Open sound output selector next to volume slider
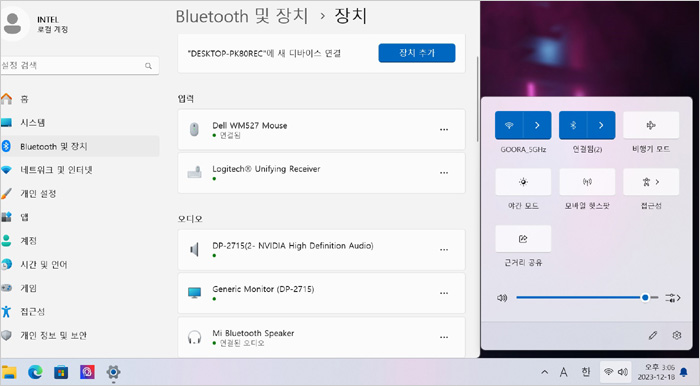Screen dimensions: 700x386 [x=672, y=298]
